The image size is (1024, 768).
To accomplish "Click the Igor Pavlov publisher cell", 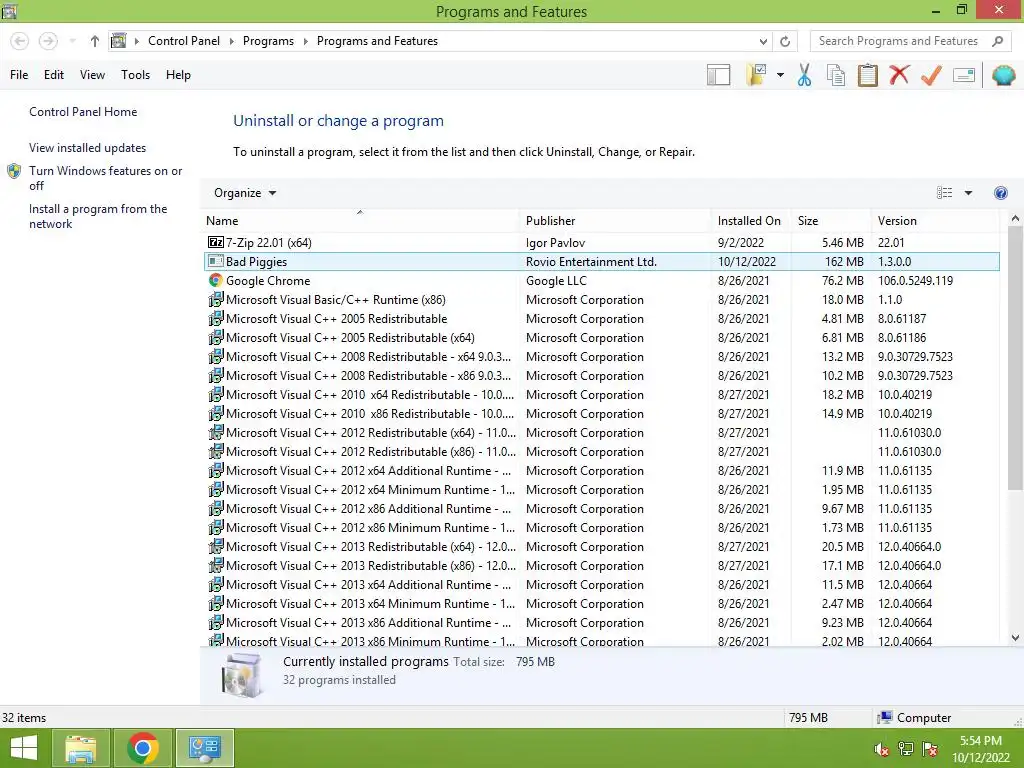I will [x=556, y=242].
